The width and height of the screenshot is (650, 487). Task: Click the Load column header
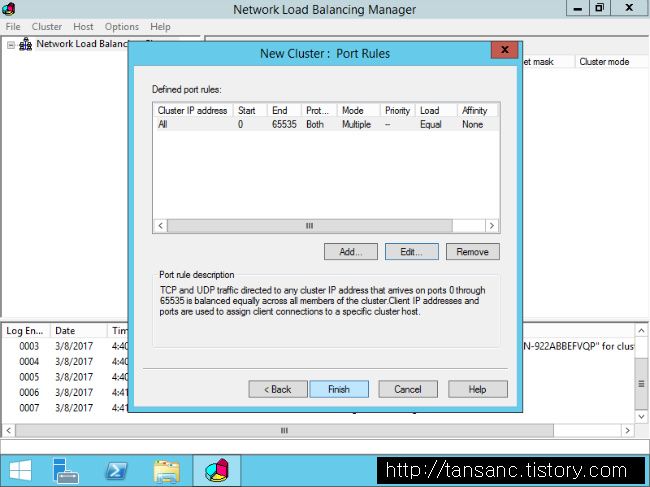[x=436, y=110]
